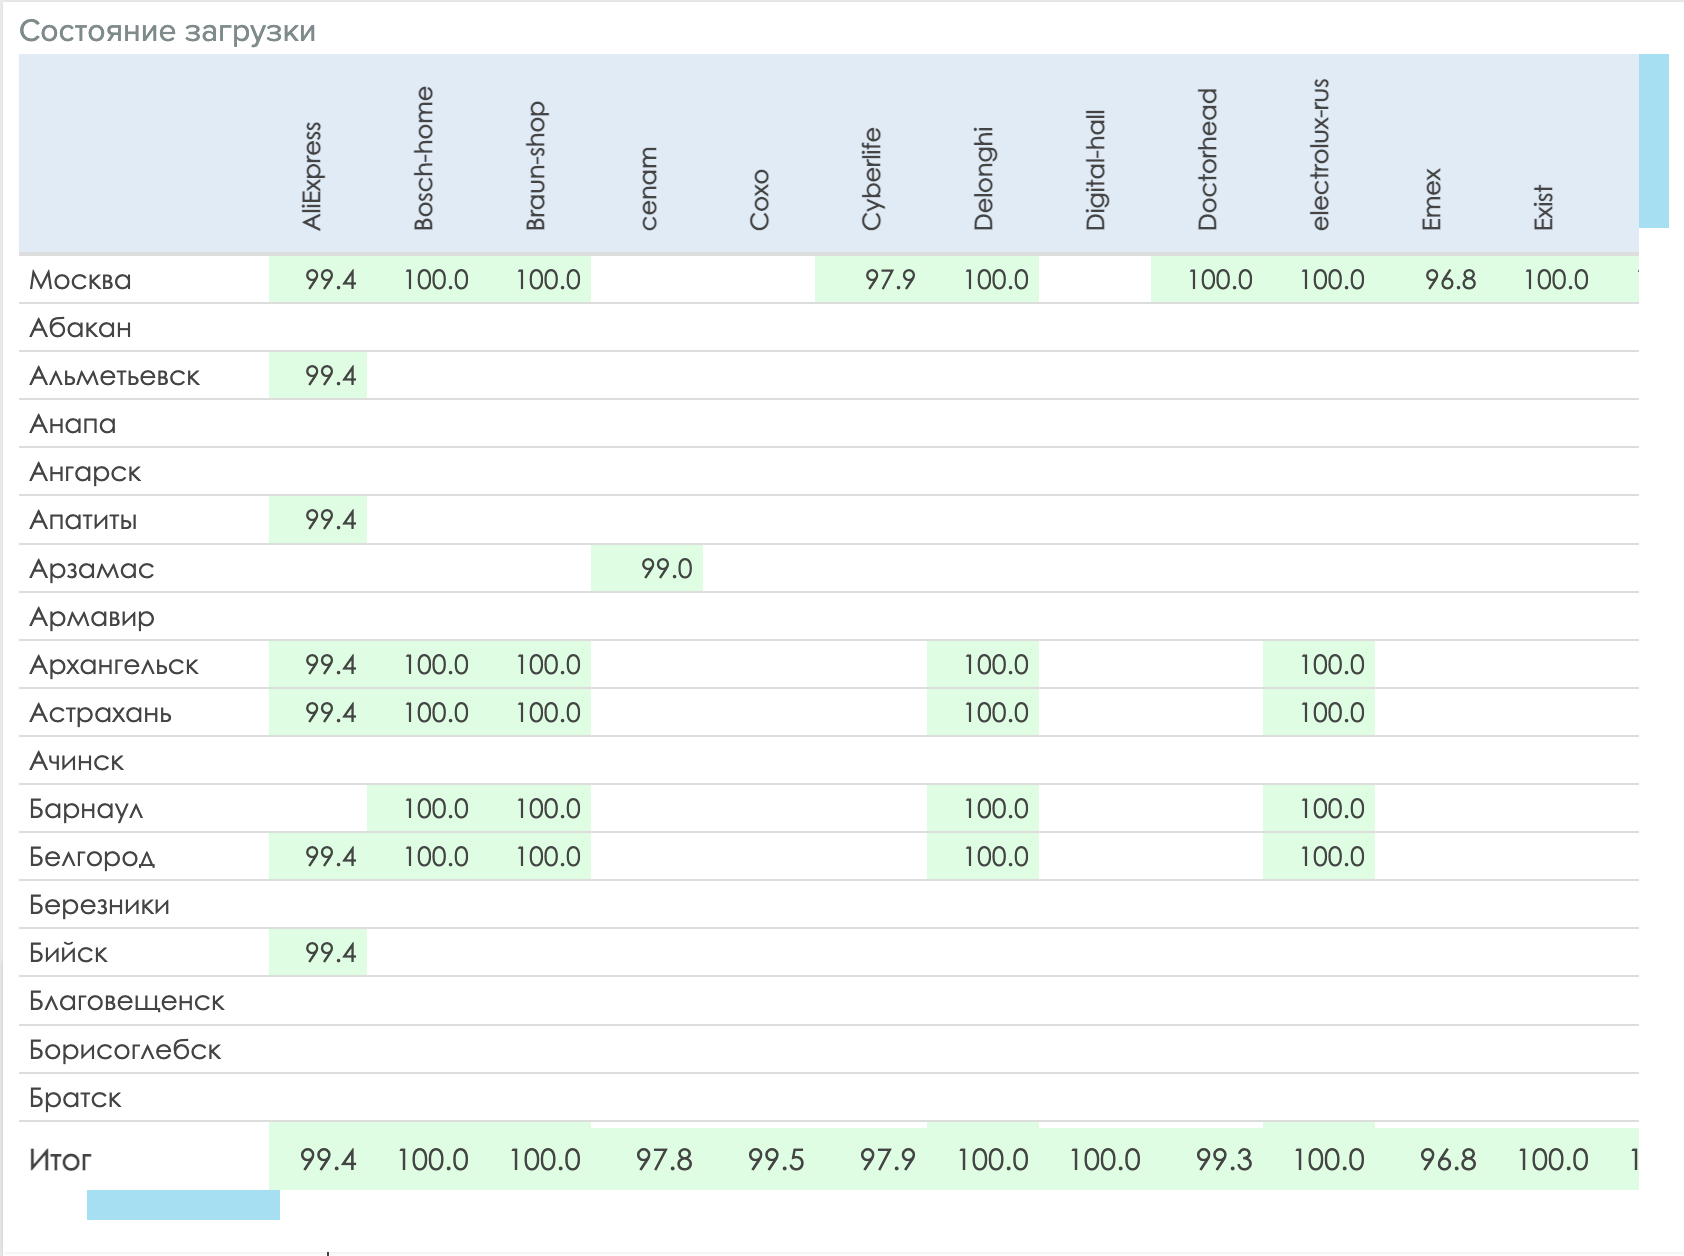Select the Braun-shop column header
Image resolution: width=1684 pixels, height=1256 pixels.
[536, 165]
